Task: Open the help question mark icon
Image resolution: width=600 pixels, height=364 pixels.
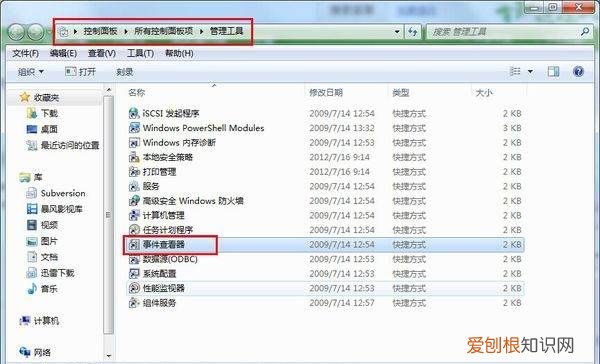Action: click(x=579, y=72)
